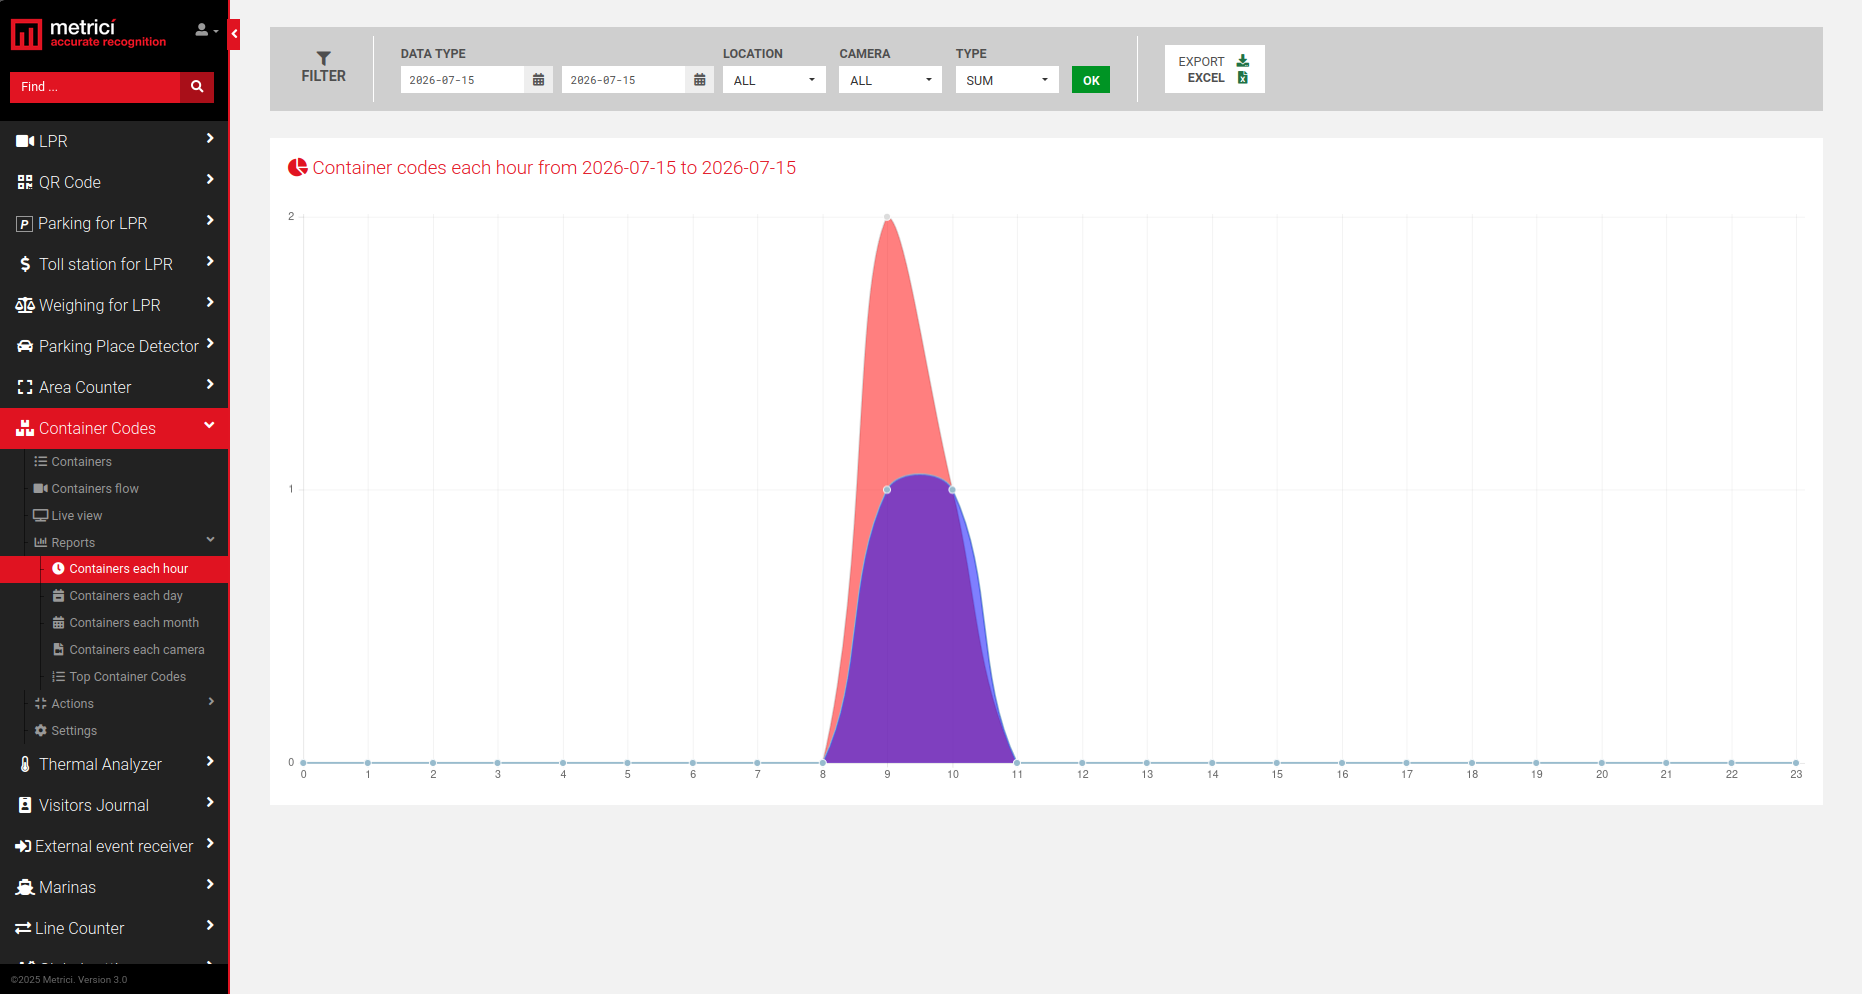Image resolution: width=1862 pixels, height=994 pixels.
Task: Click the Find search input field
Action: [x=95, y=87]
